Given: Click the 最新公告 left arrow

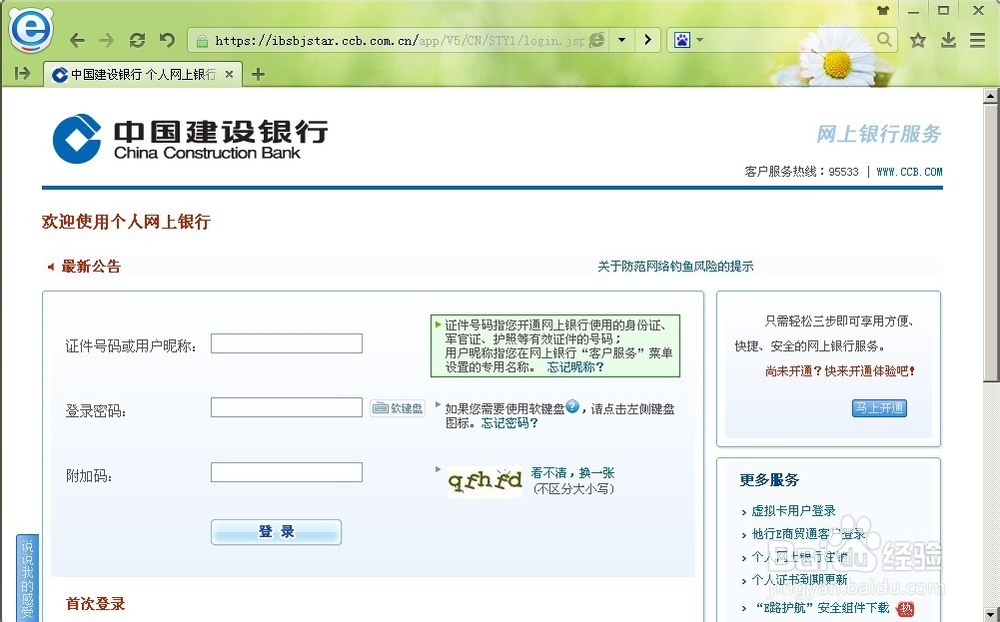Looking at the screenshot, I should [x=50, y=267].
